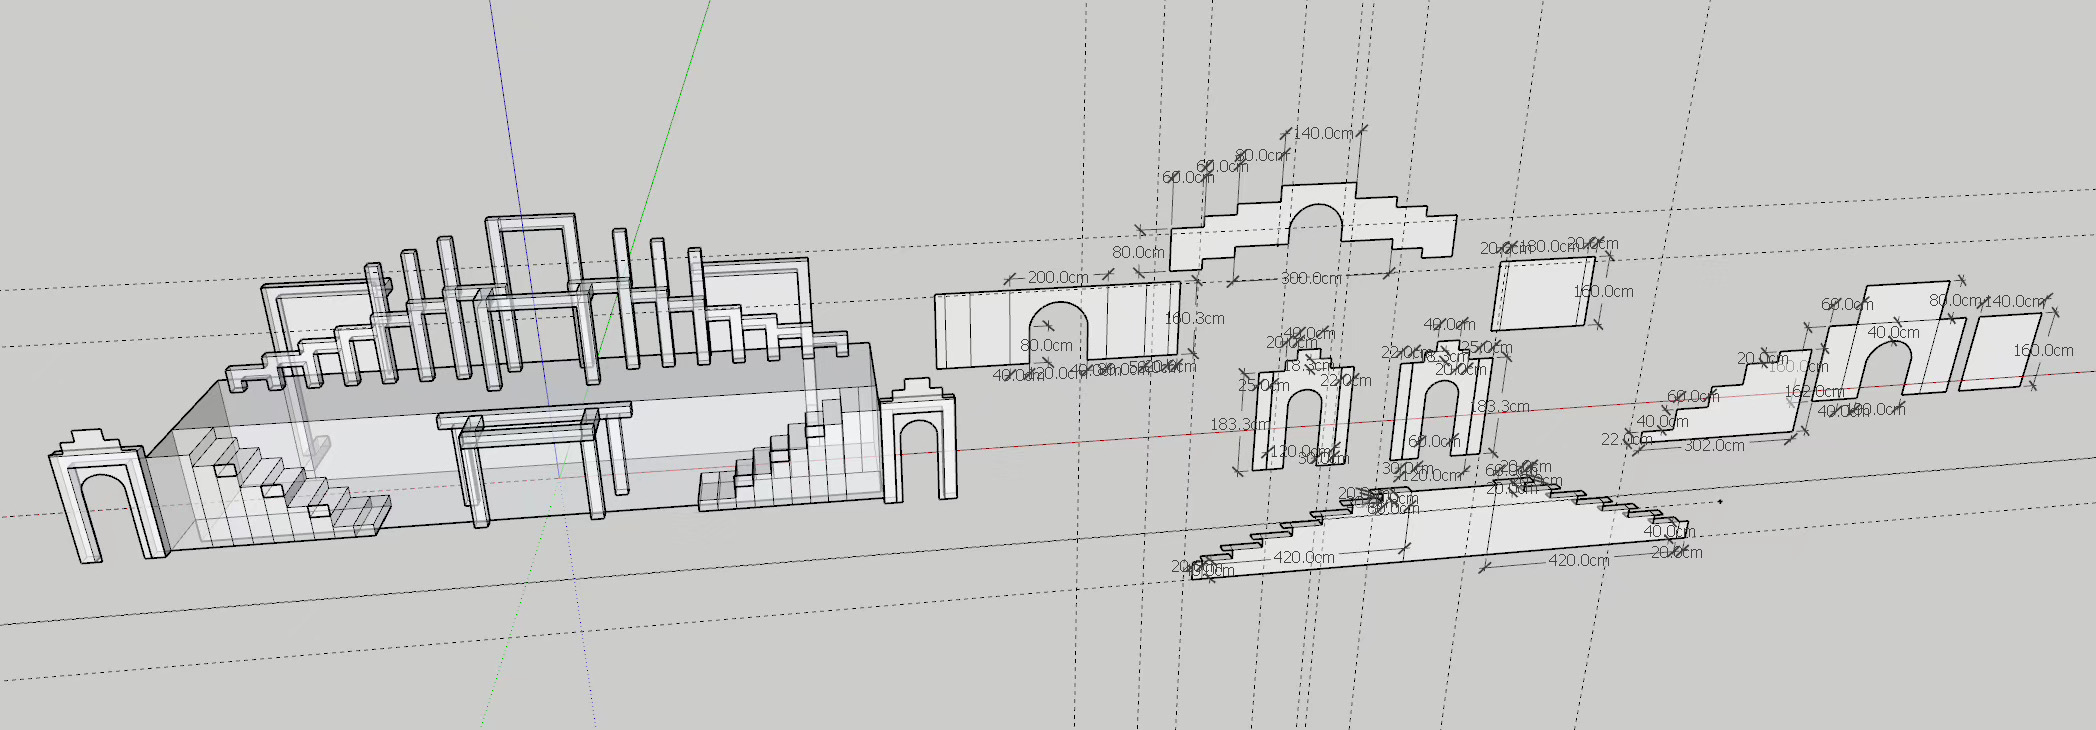
Task: Select the 302.0cm dimension on staircase panel
Action: tap(1714, 445)
